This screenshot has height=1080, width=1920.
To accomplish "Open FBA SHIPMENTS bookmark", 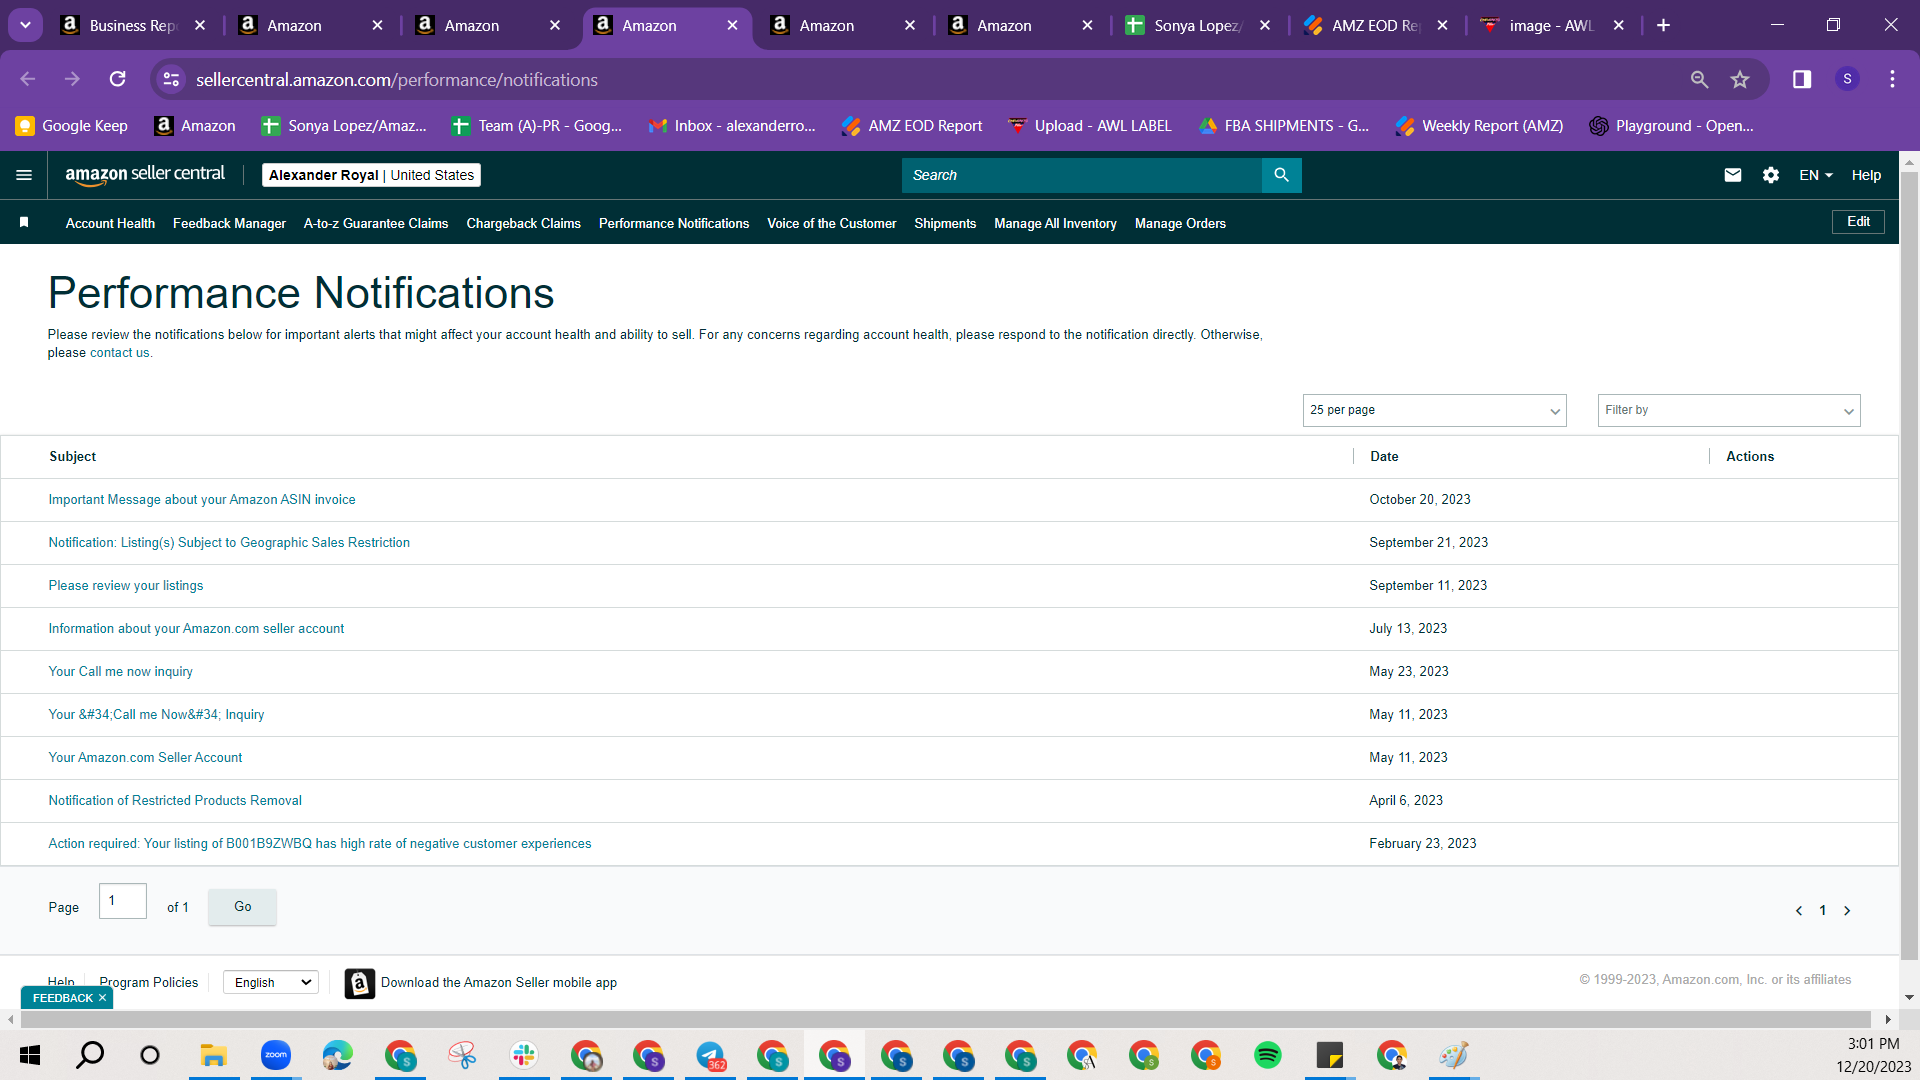I will point(1284,126).
